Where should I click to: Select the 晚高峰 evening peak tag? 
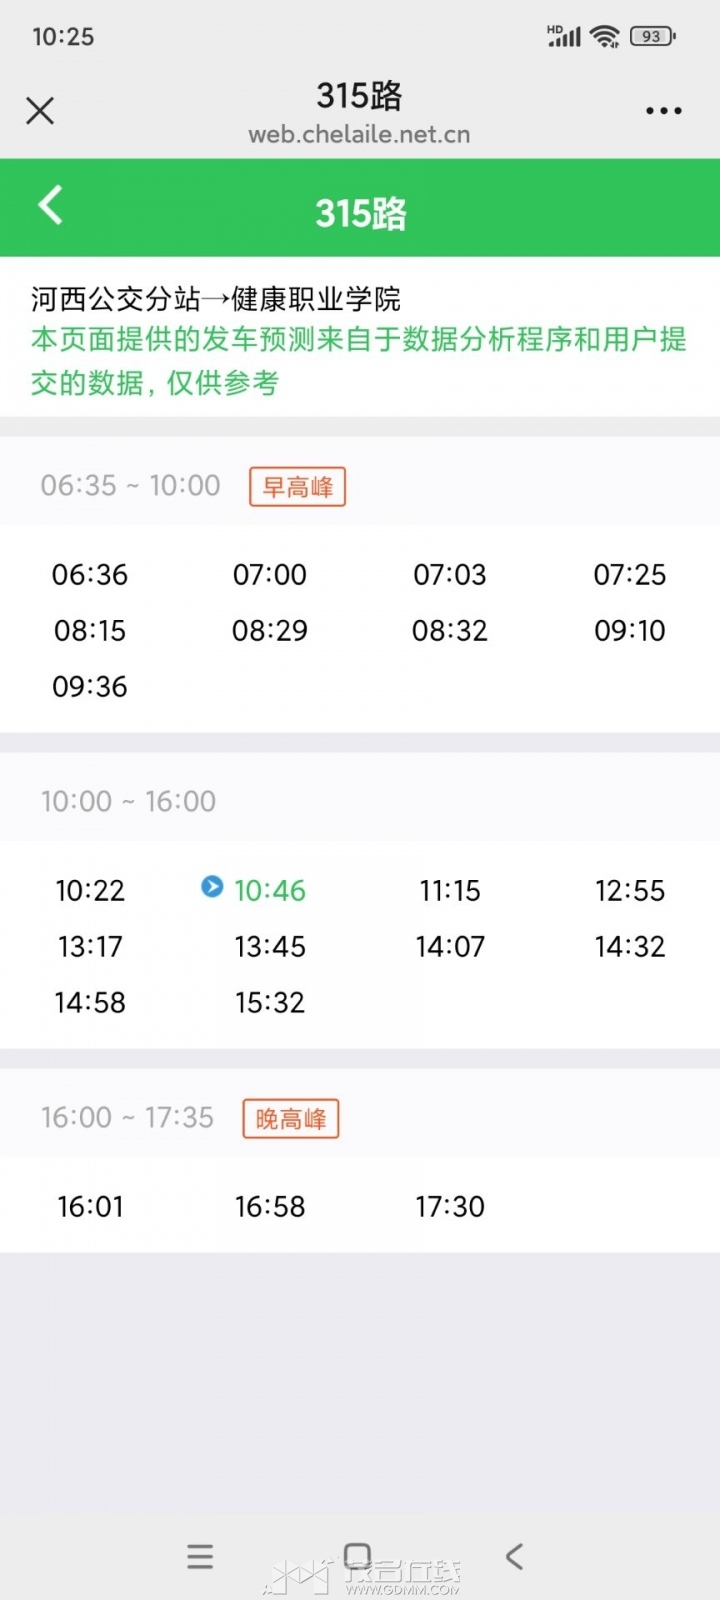(x=291, y=1118)
